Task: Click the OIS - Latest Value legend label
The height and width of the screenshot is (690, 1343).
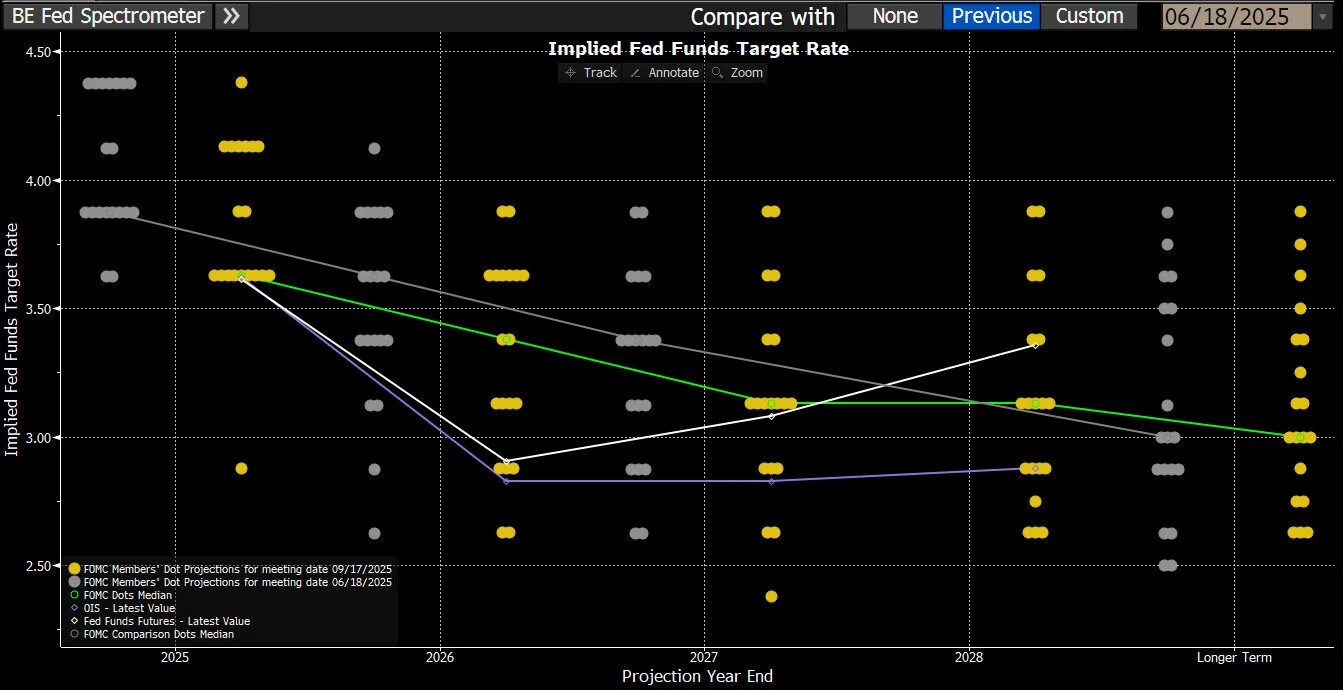Action: 129,608
